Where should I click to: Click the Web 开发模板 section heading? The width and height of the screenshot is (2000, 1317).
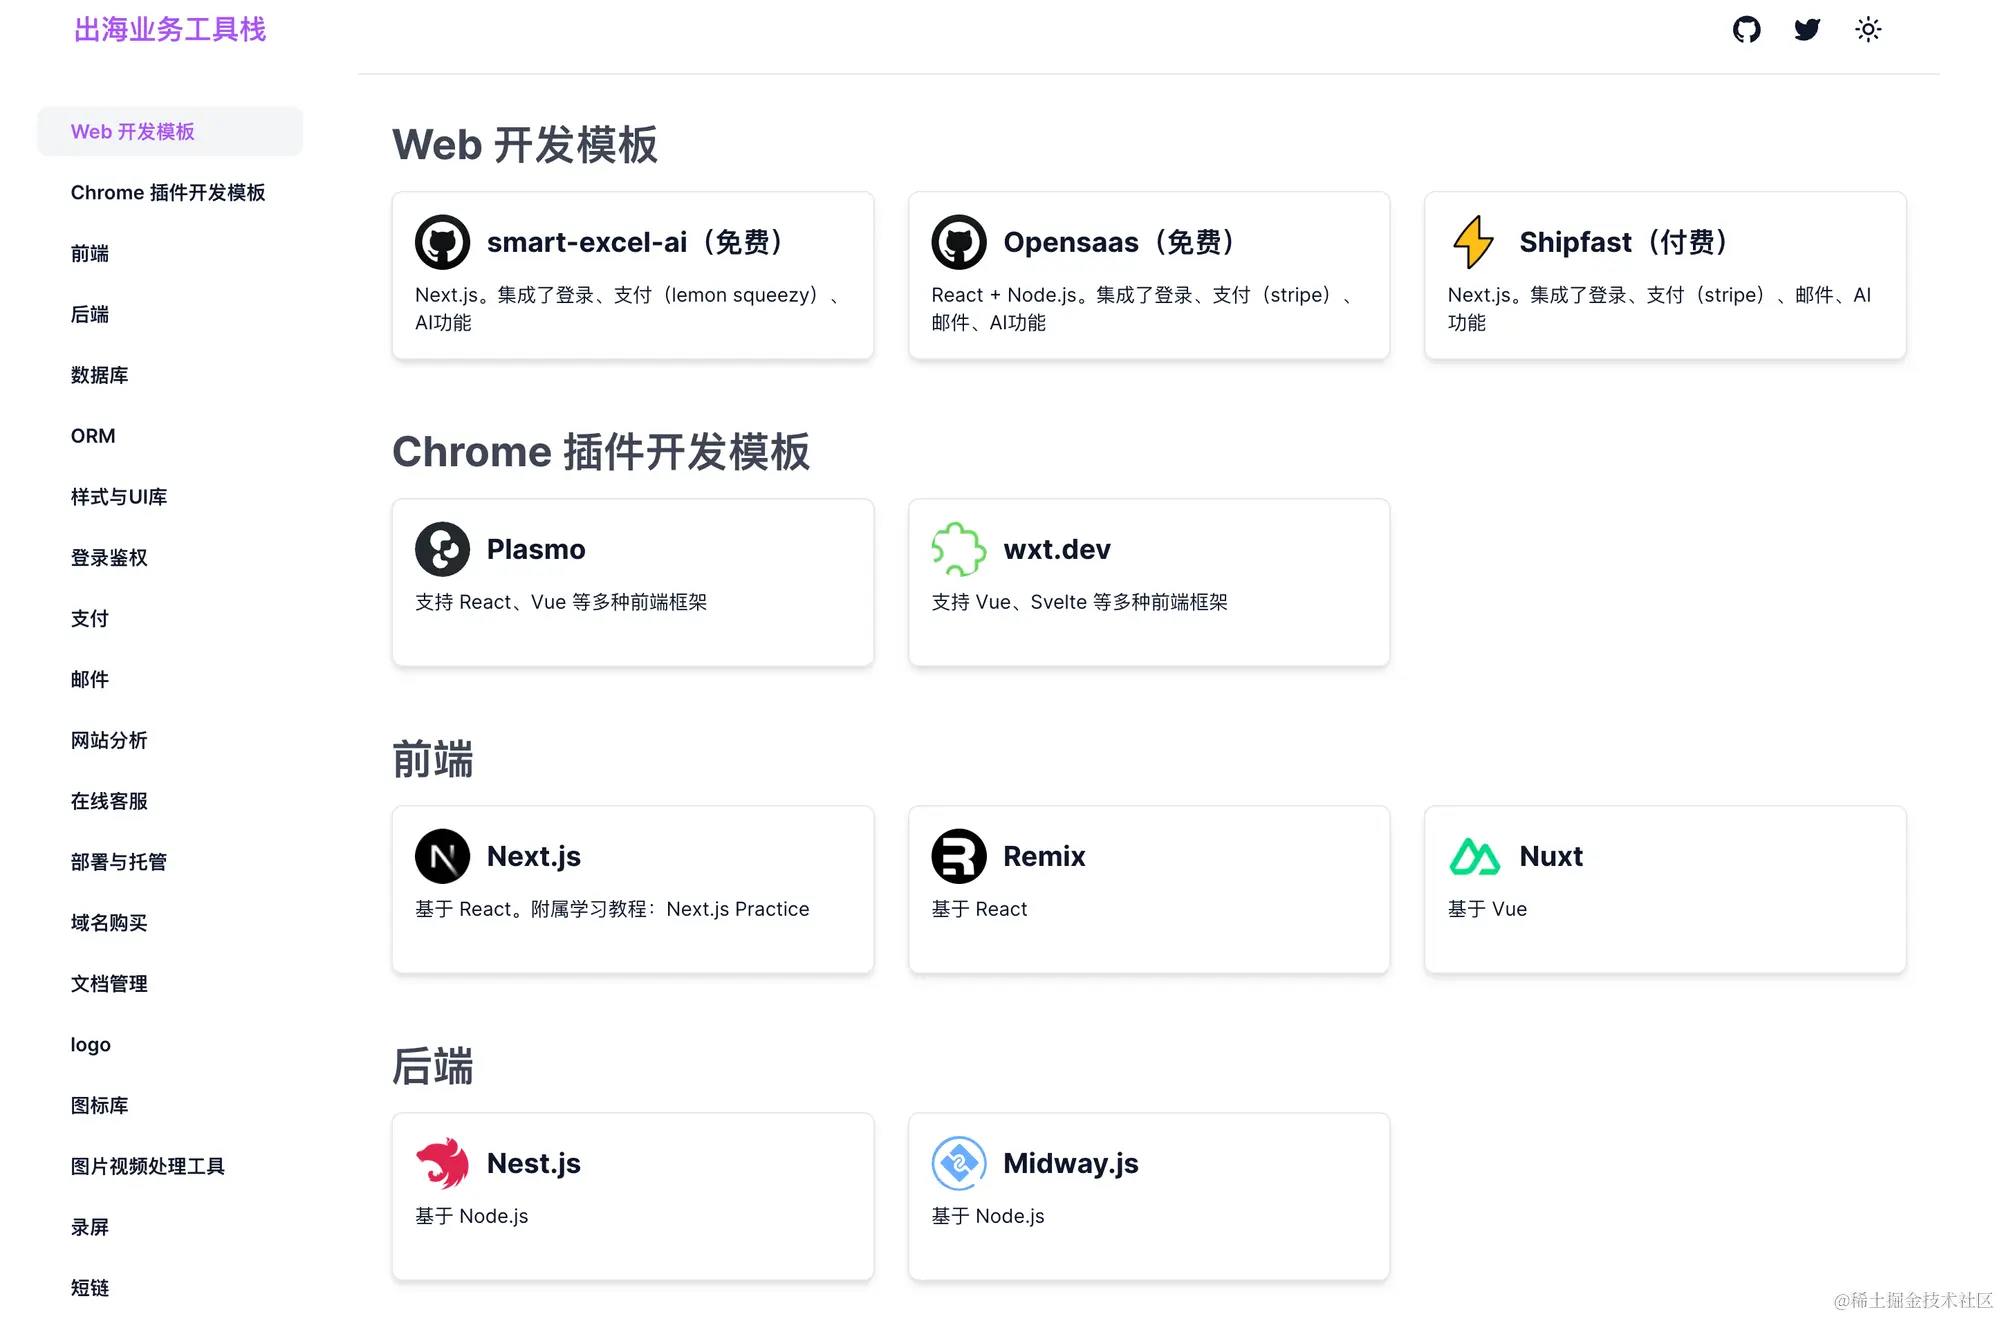(x=525, y=145)
